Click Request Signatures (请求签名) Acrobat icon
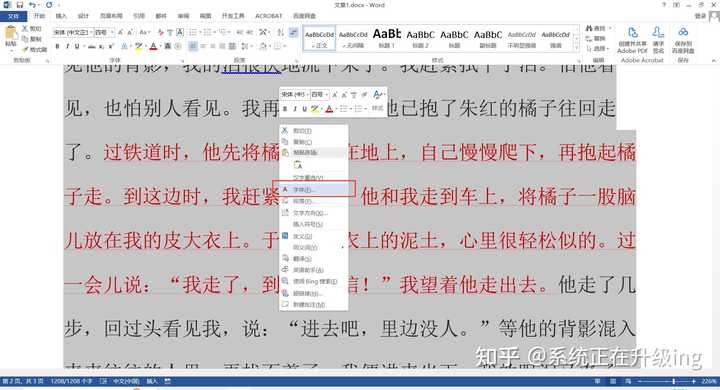 click(658, 40)
